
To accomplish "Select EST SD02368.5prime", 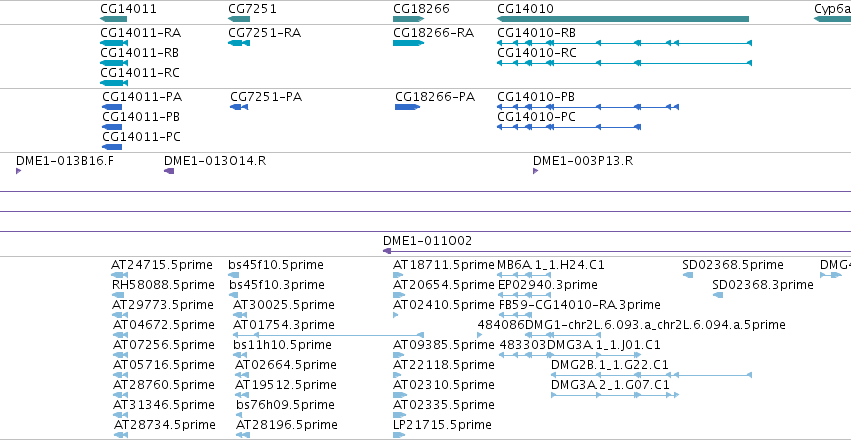I will coord(733,265).
